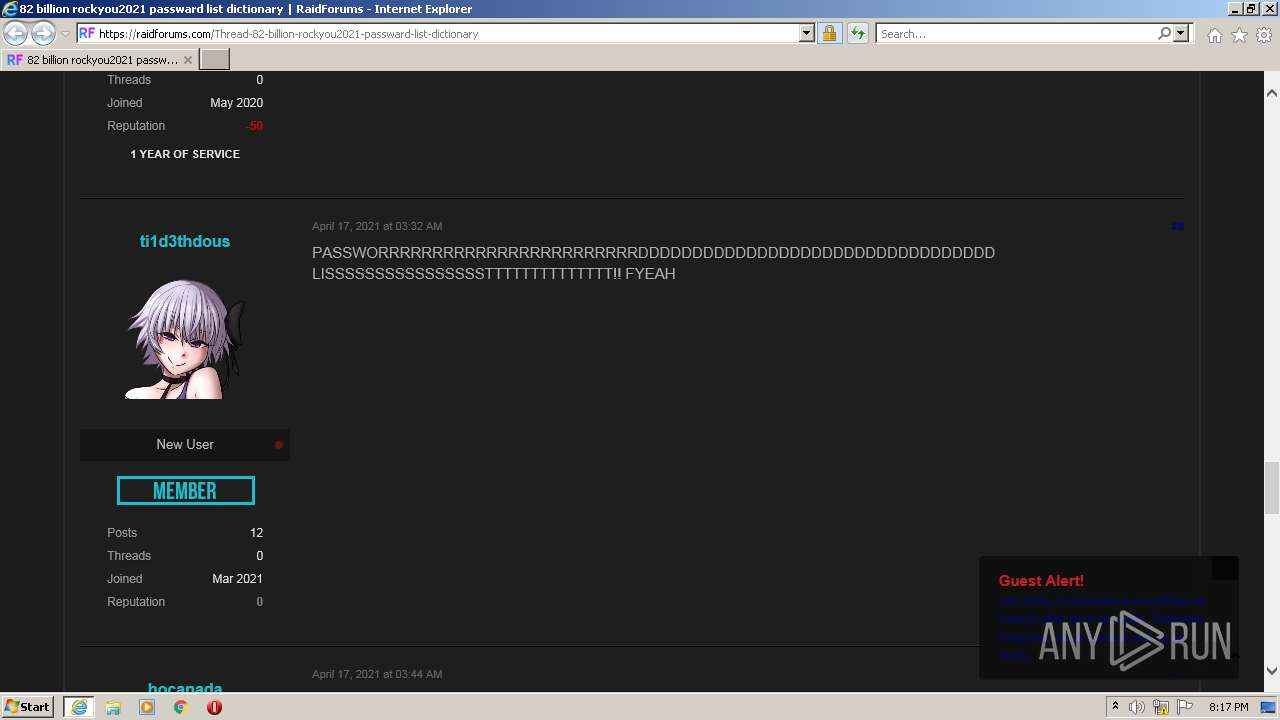
Task: Focus the raidforums URL address field
Action: [447, 33]
